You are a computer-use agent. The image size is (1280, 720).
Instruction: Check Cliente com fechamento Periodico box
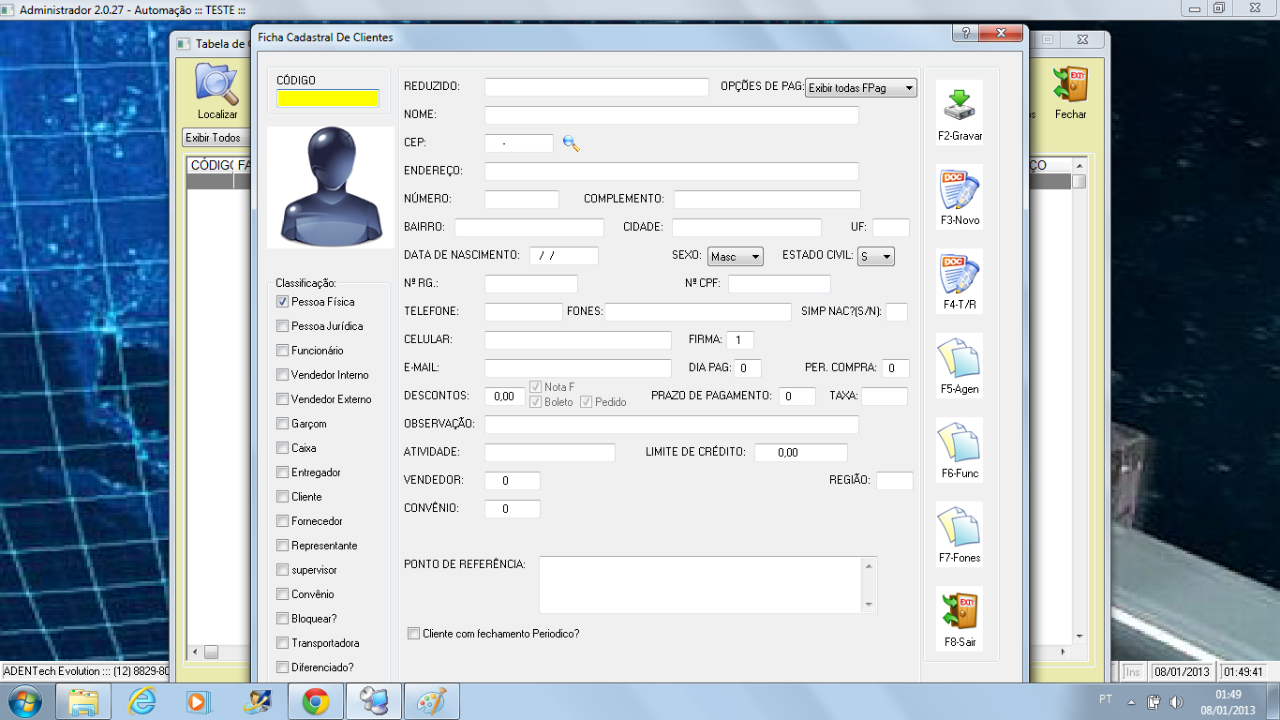click(414, 634)
